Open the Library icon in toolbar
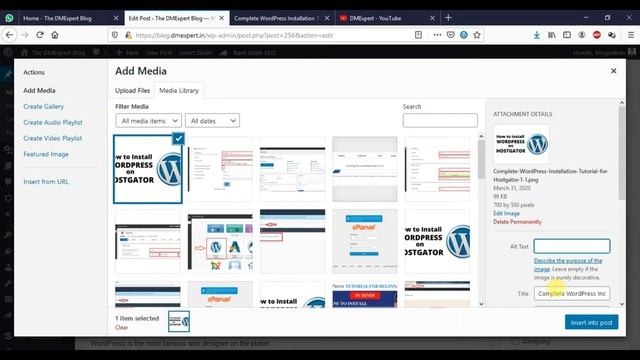Image resolution: width=640 pixels, height=360 pixels. (x=552, y=35)
